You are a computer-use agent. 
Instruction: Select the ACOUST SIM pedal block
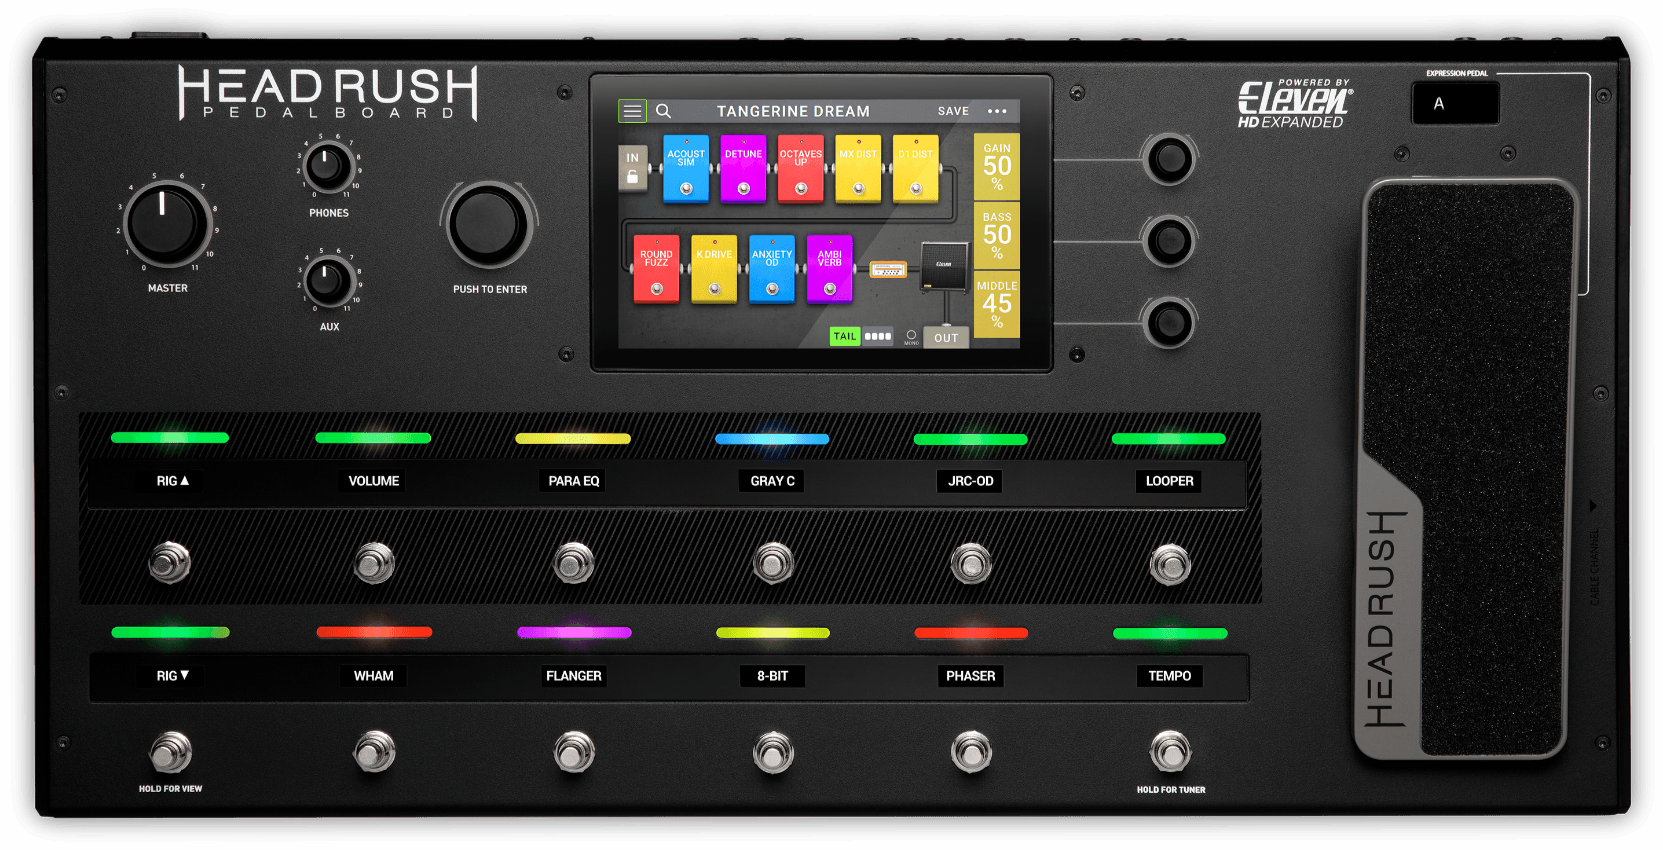[x=686, y=168]
